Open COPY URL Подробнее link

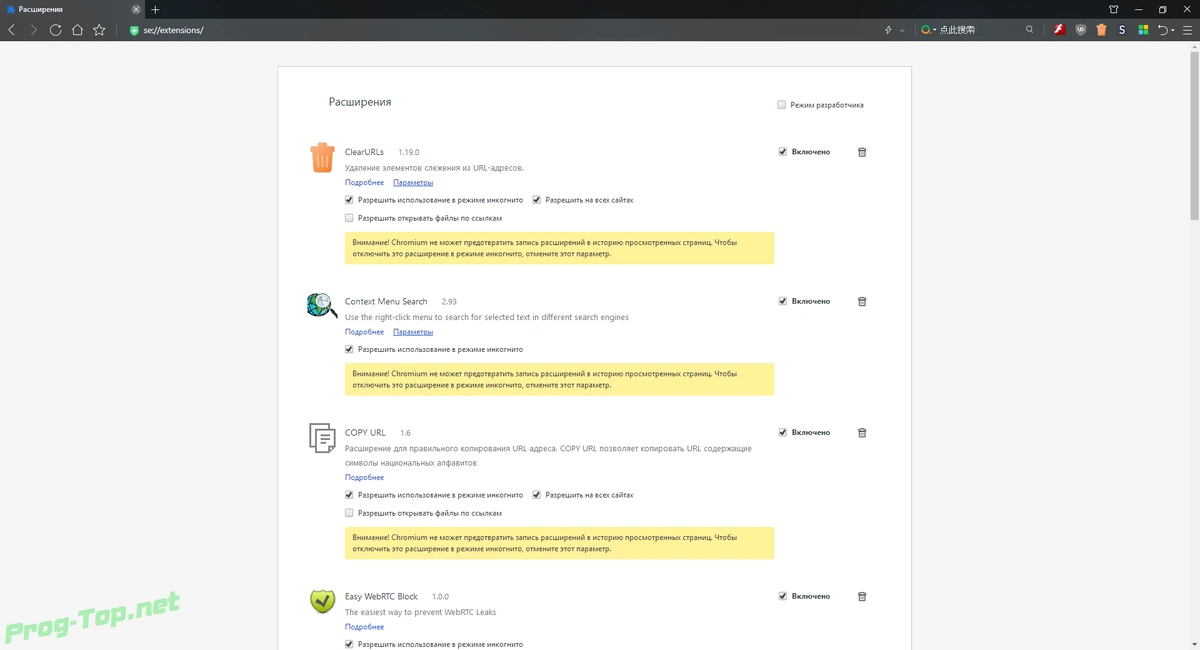(364, 478)
